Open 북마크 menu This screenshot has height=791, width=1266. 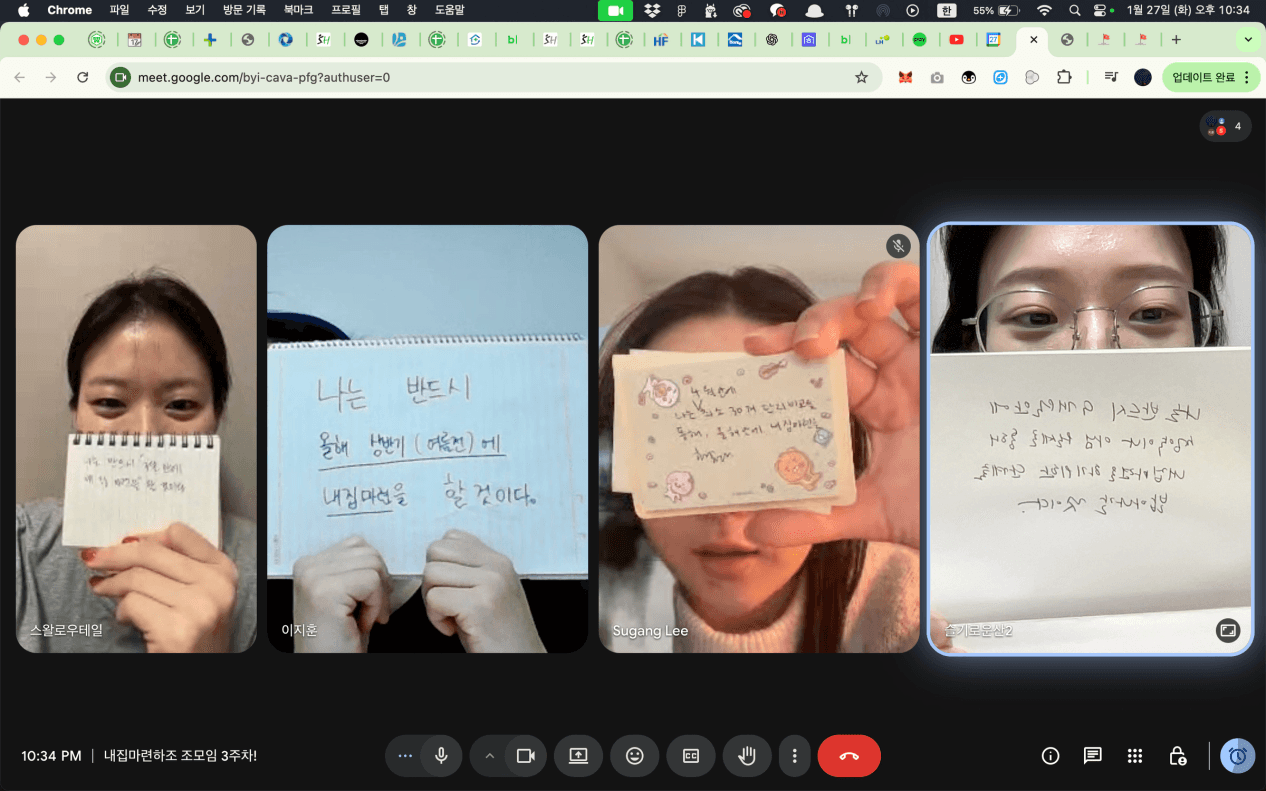tap(297, 10)
